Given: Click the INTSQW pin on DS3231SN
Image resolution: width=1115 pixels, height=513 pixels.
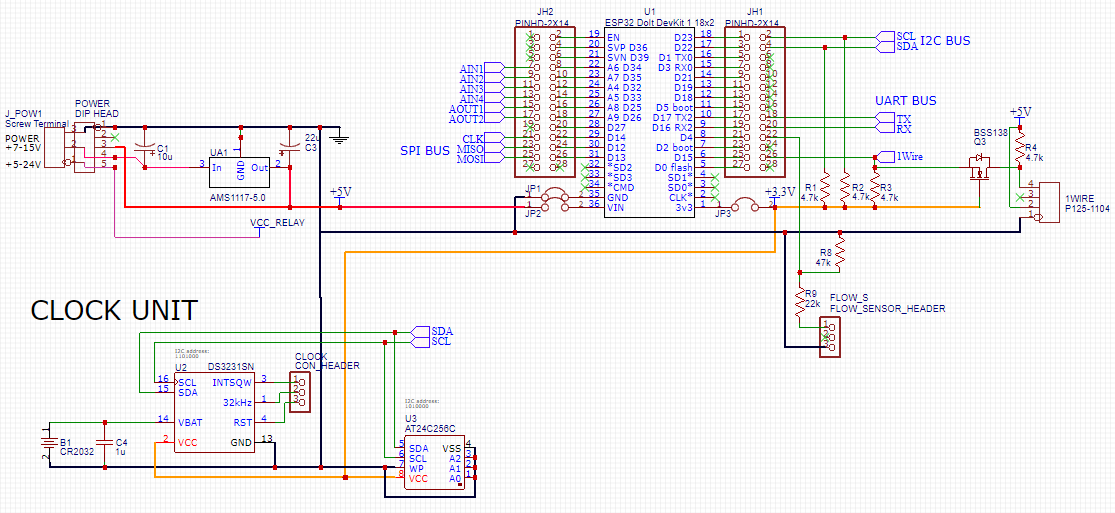Looking at the screenshot, I should (232, 383).
